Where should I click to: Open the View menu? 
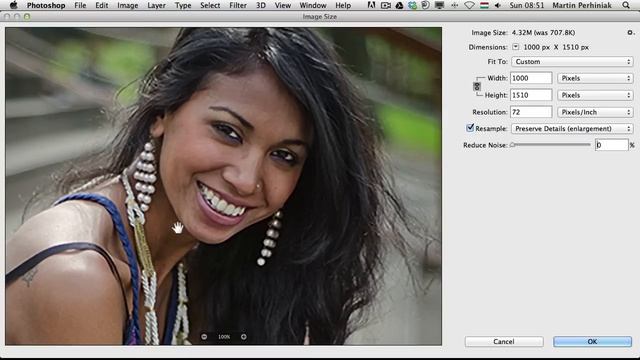coord(282,5)
